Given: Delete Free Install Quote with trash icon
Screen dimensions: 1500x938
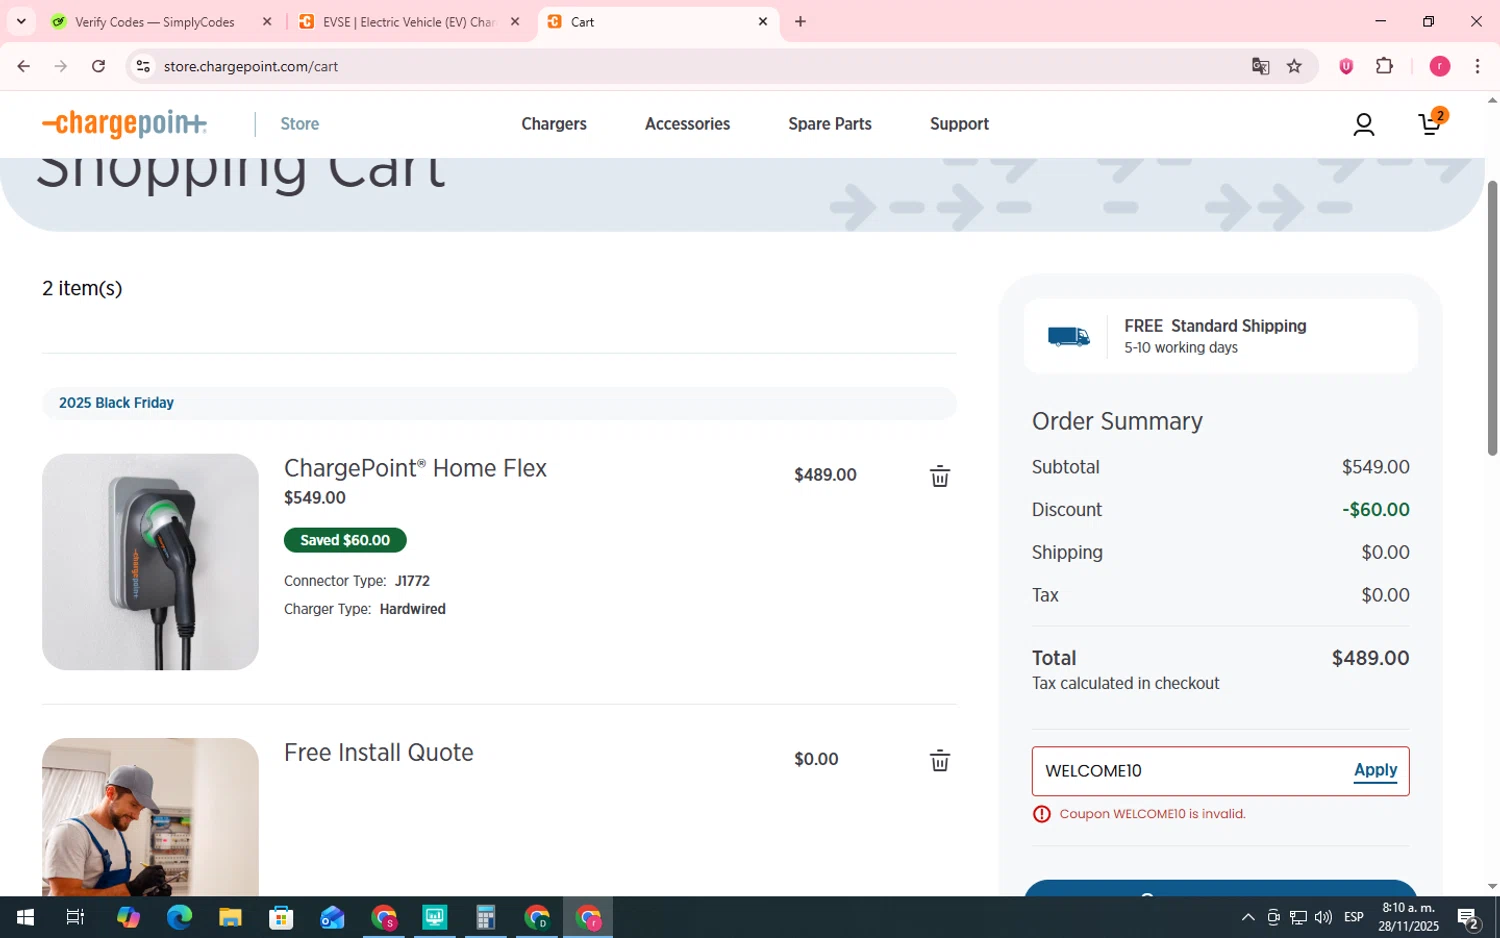Looking at the screenshot, I should [939, 761].
